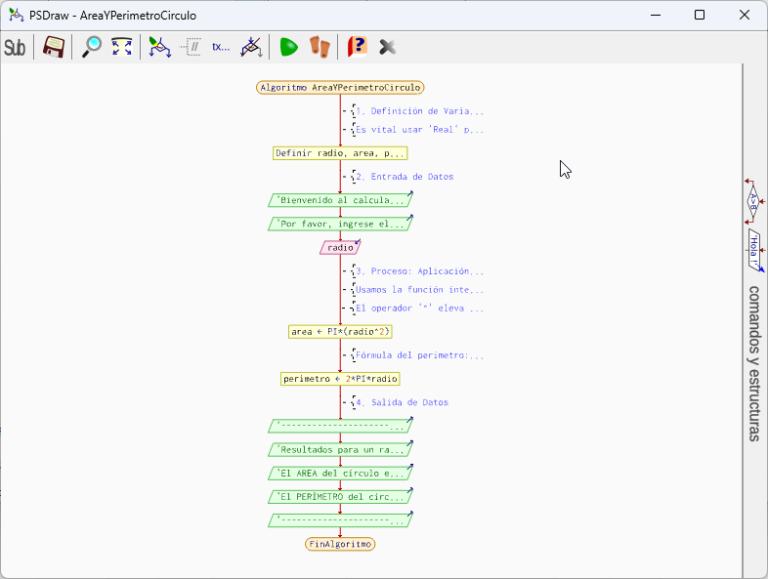Run the algorithm with green play button
The image size is (768, 579).
(289, 47)
